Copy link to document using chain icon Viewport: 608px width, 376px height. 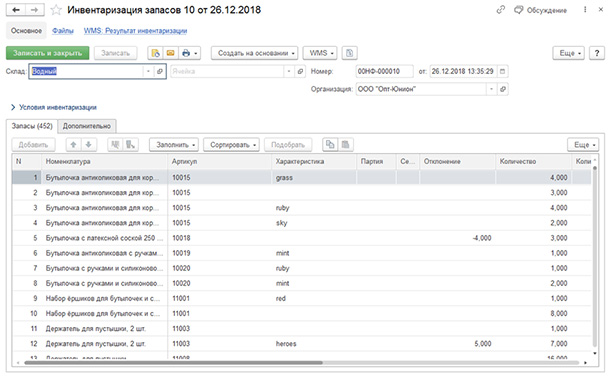[x=501, y=10]
